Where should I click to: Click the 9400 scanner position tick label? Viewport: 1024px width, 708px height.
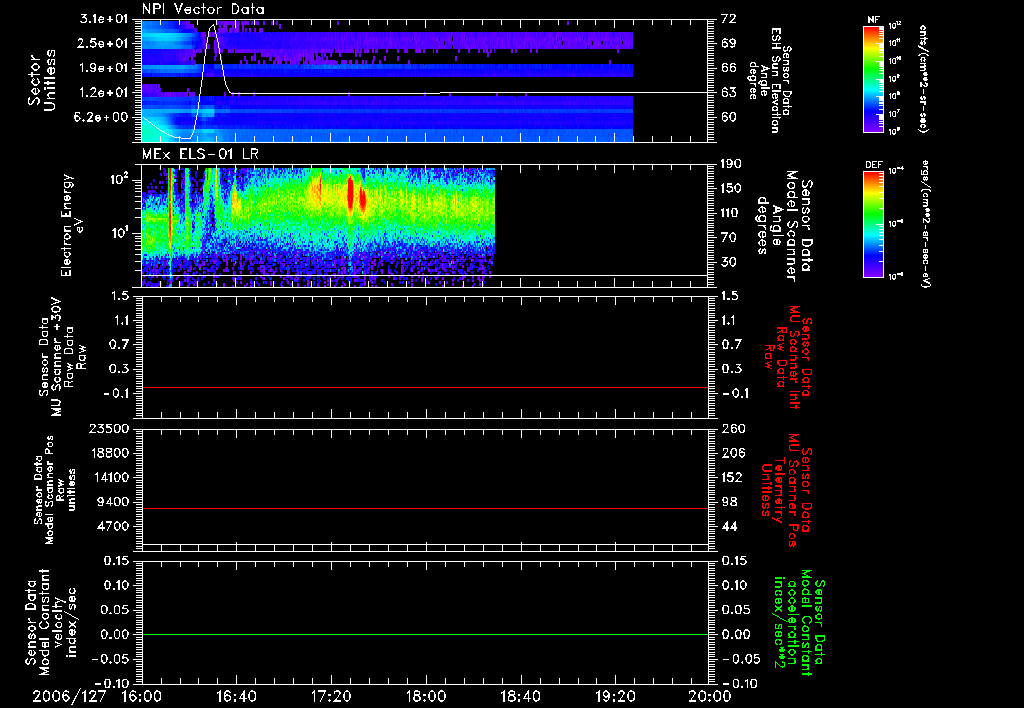point(114,502)
